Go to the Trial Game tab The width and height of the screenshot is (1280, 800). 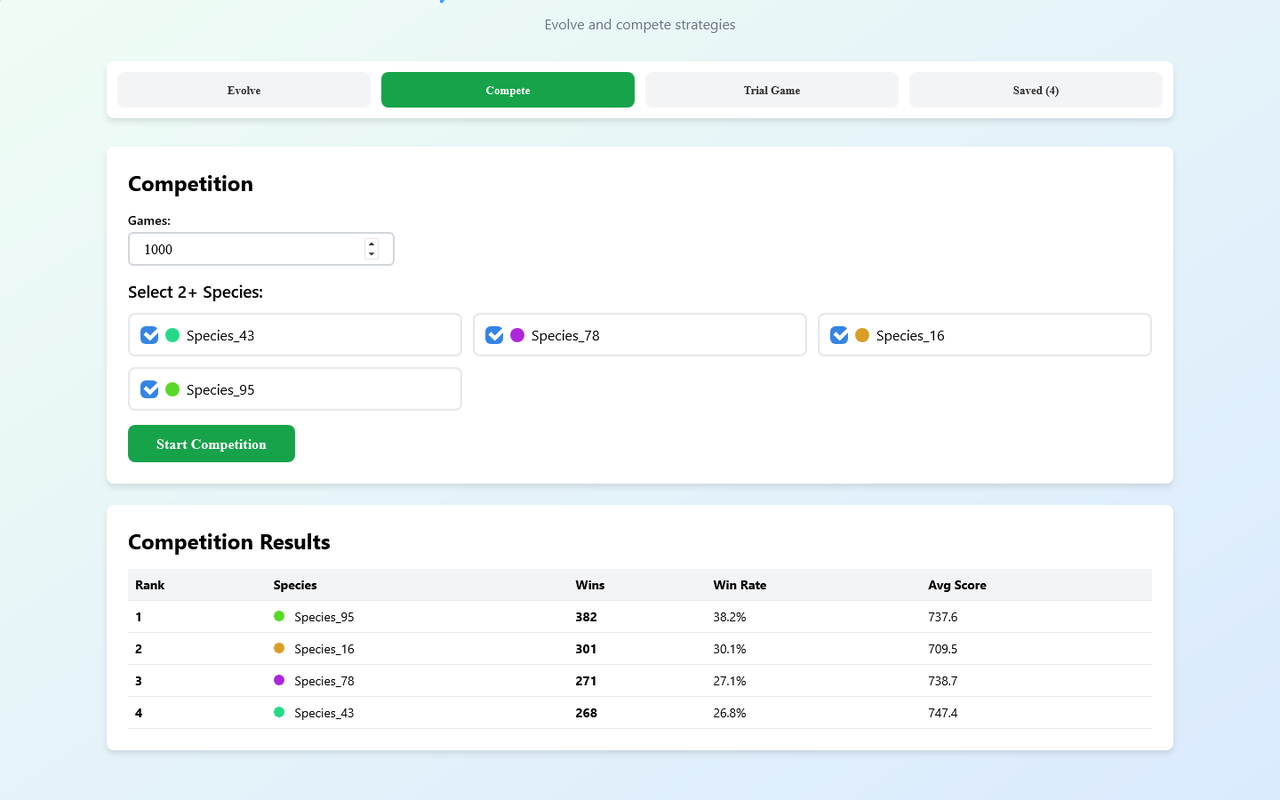click(x=772, y=90)
